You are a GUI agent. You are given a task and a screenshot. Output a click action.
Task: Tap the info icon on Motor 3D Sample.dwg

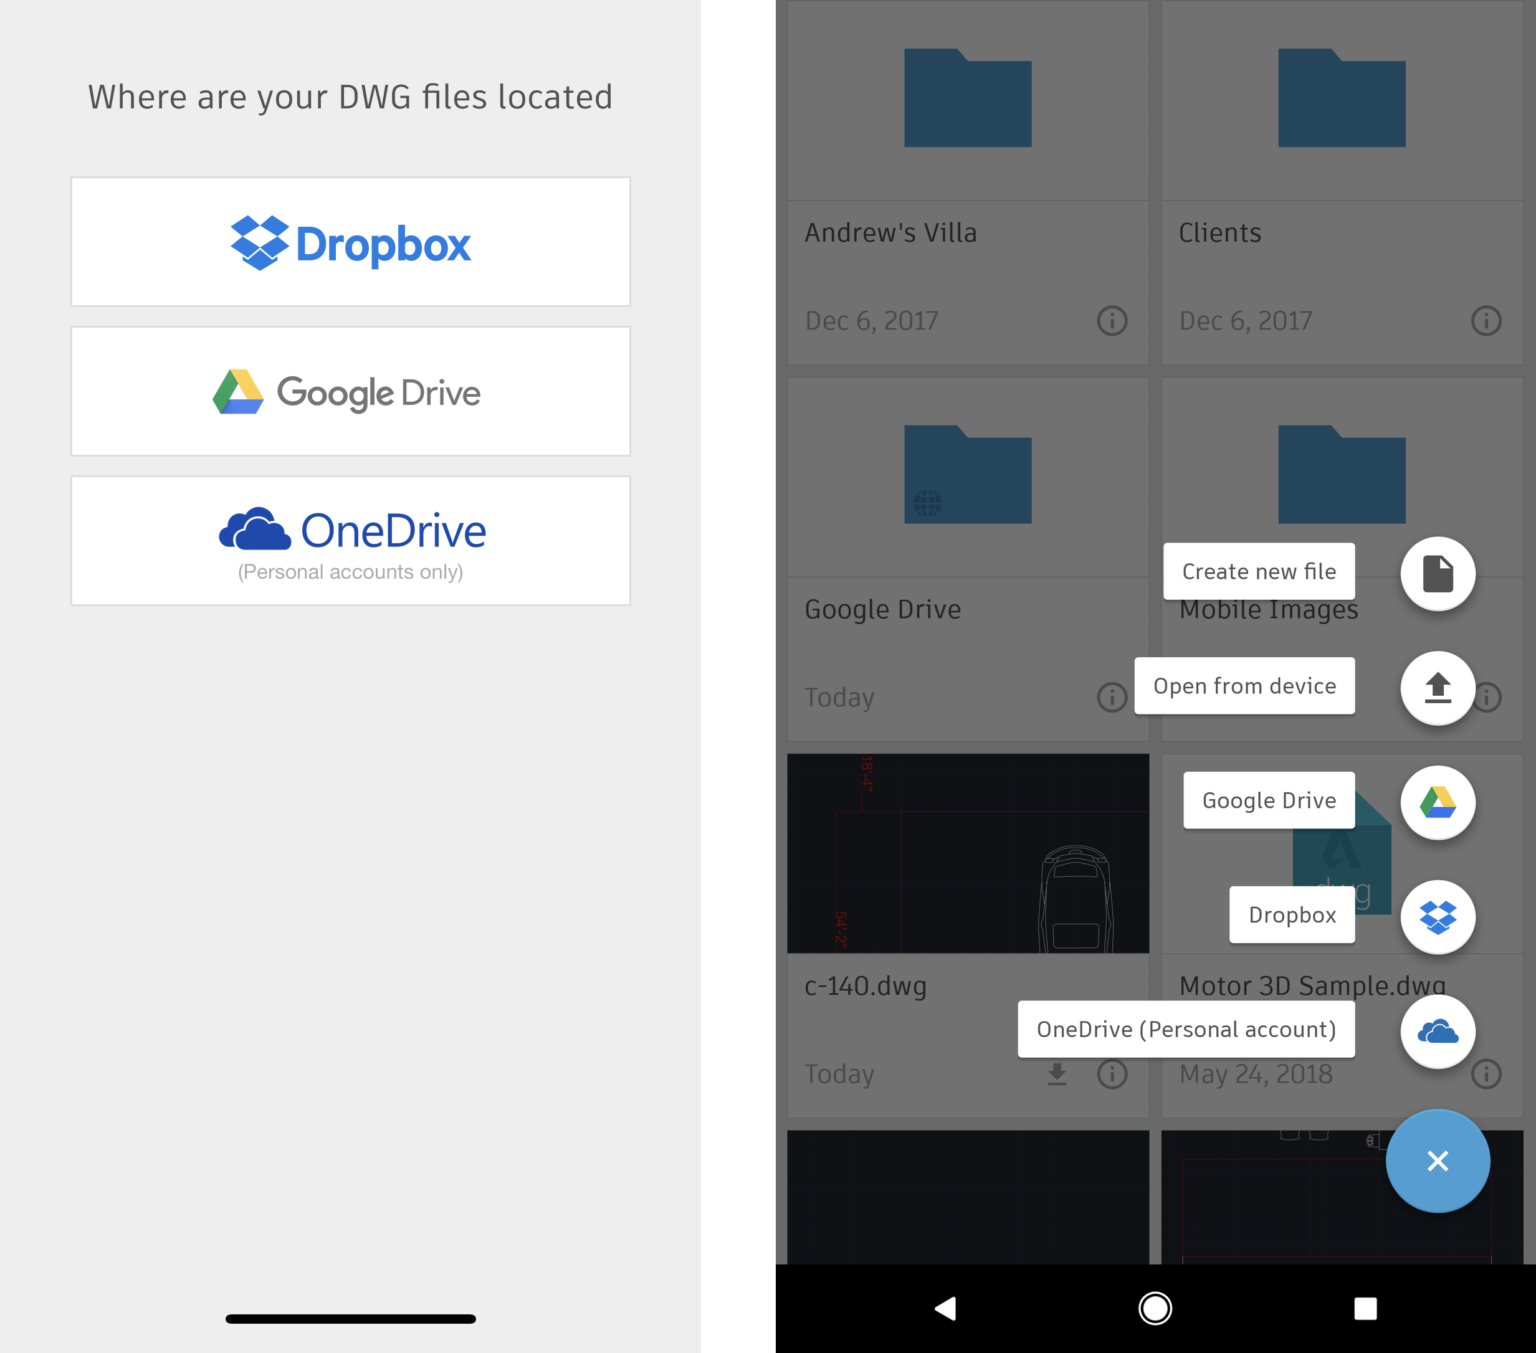1486,1074
